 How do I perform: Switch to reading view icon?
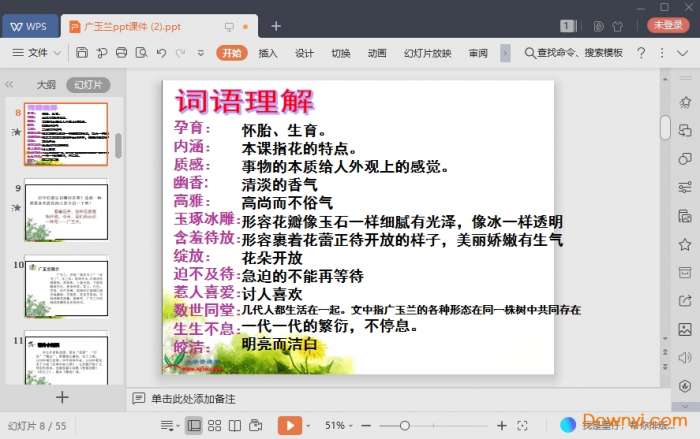tap(235, 426)
